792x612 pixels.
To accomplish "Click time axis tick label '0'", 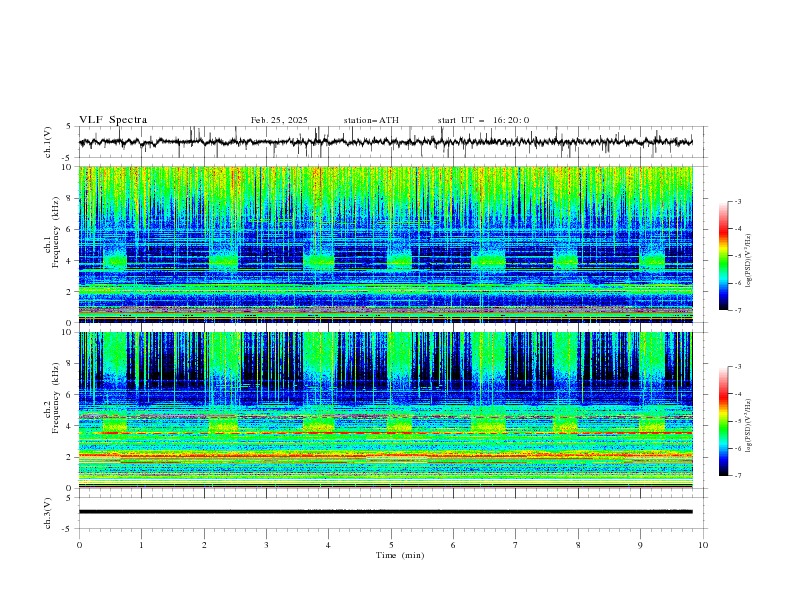I will point(79,545).
